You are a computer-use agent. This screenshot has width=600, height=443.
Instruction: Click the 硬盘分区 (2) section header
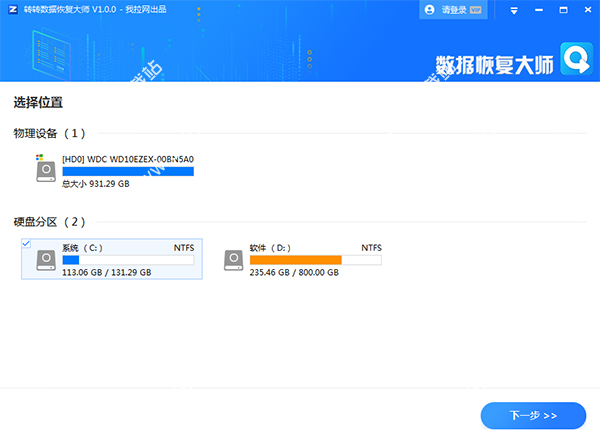tap(49, 222)
